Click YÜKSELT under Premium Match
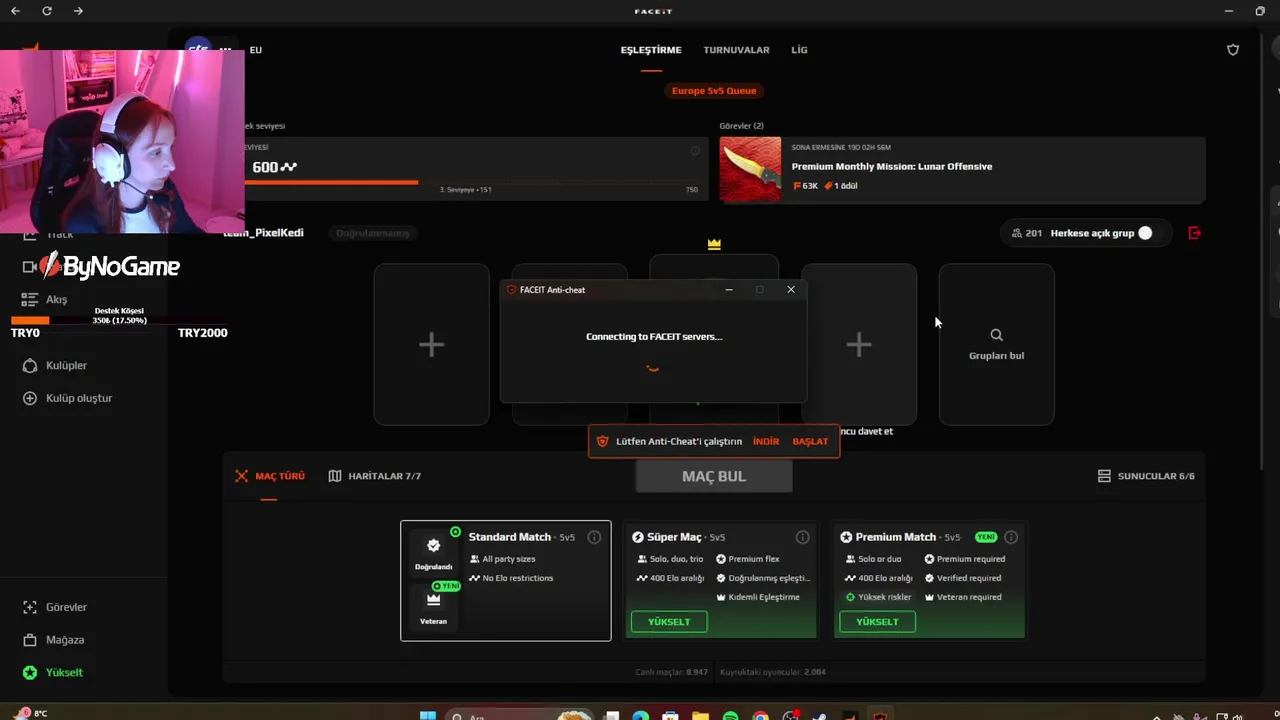Image resolution: width=1280 pixels, height=720 pixels. click(877, 622)
